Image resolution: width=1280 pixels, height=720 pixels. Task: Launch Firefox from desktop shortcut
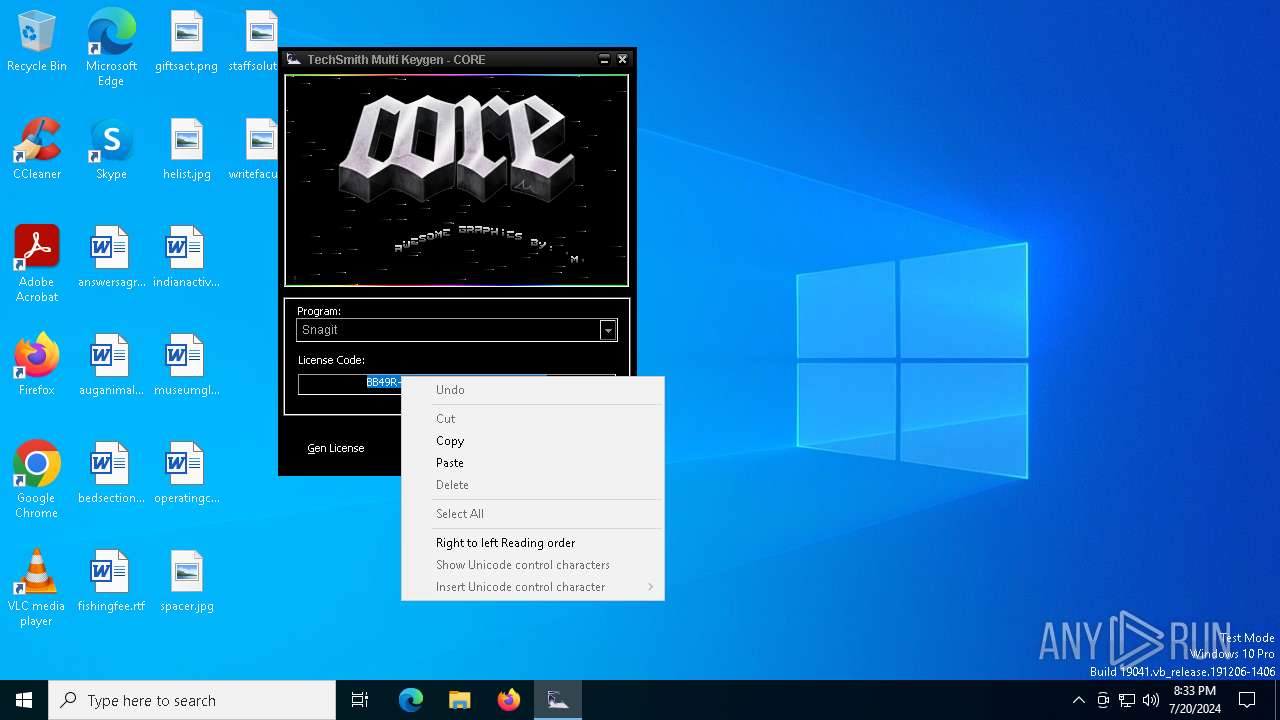pyautogui.click(x=37, y=364)
